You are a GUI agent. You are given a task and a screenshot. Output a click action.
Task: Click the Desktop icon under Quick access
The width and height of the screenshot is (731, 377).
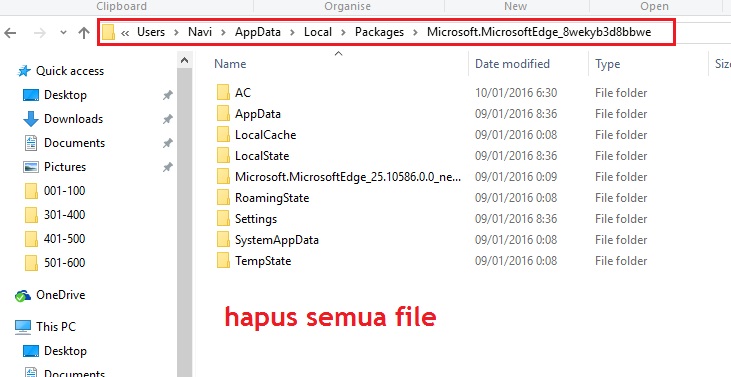(x=31, y=95)
